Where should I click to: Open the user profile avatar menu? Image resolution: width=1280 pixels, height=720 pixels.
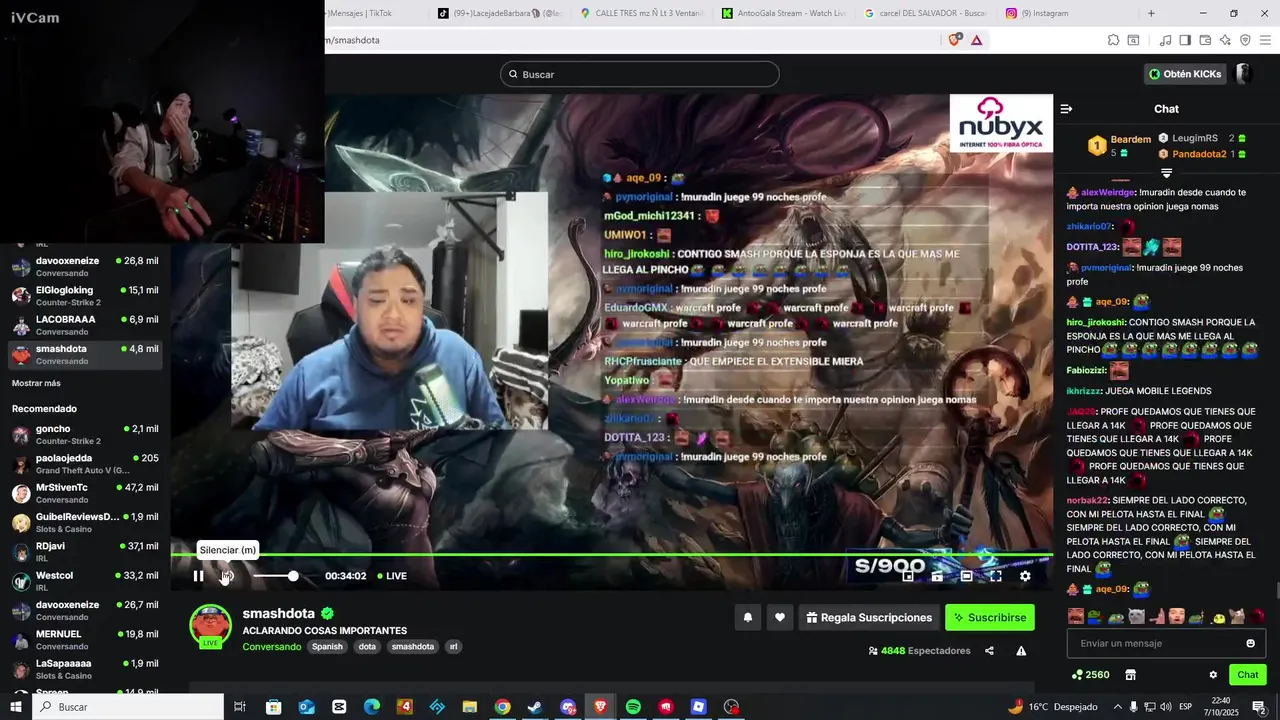click(1245, 74)
